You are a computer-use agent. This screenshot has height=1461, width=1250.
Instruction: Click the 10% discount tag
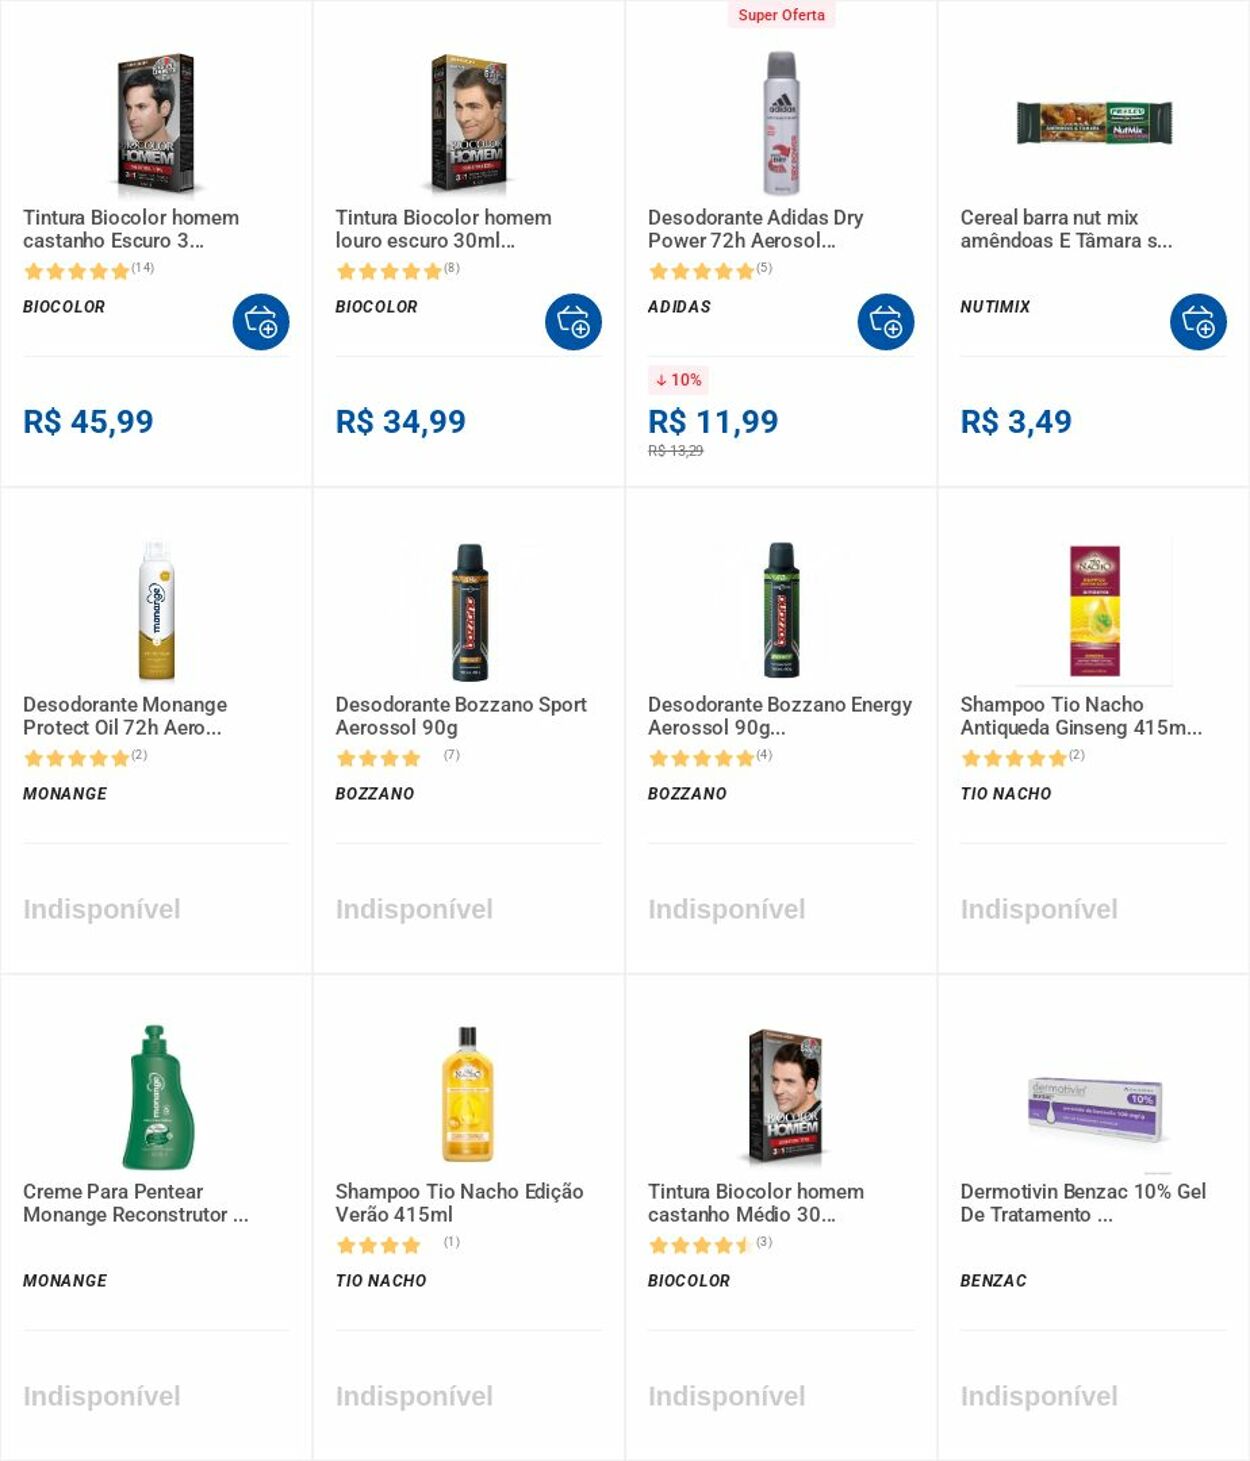679,380
